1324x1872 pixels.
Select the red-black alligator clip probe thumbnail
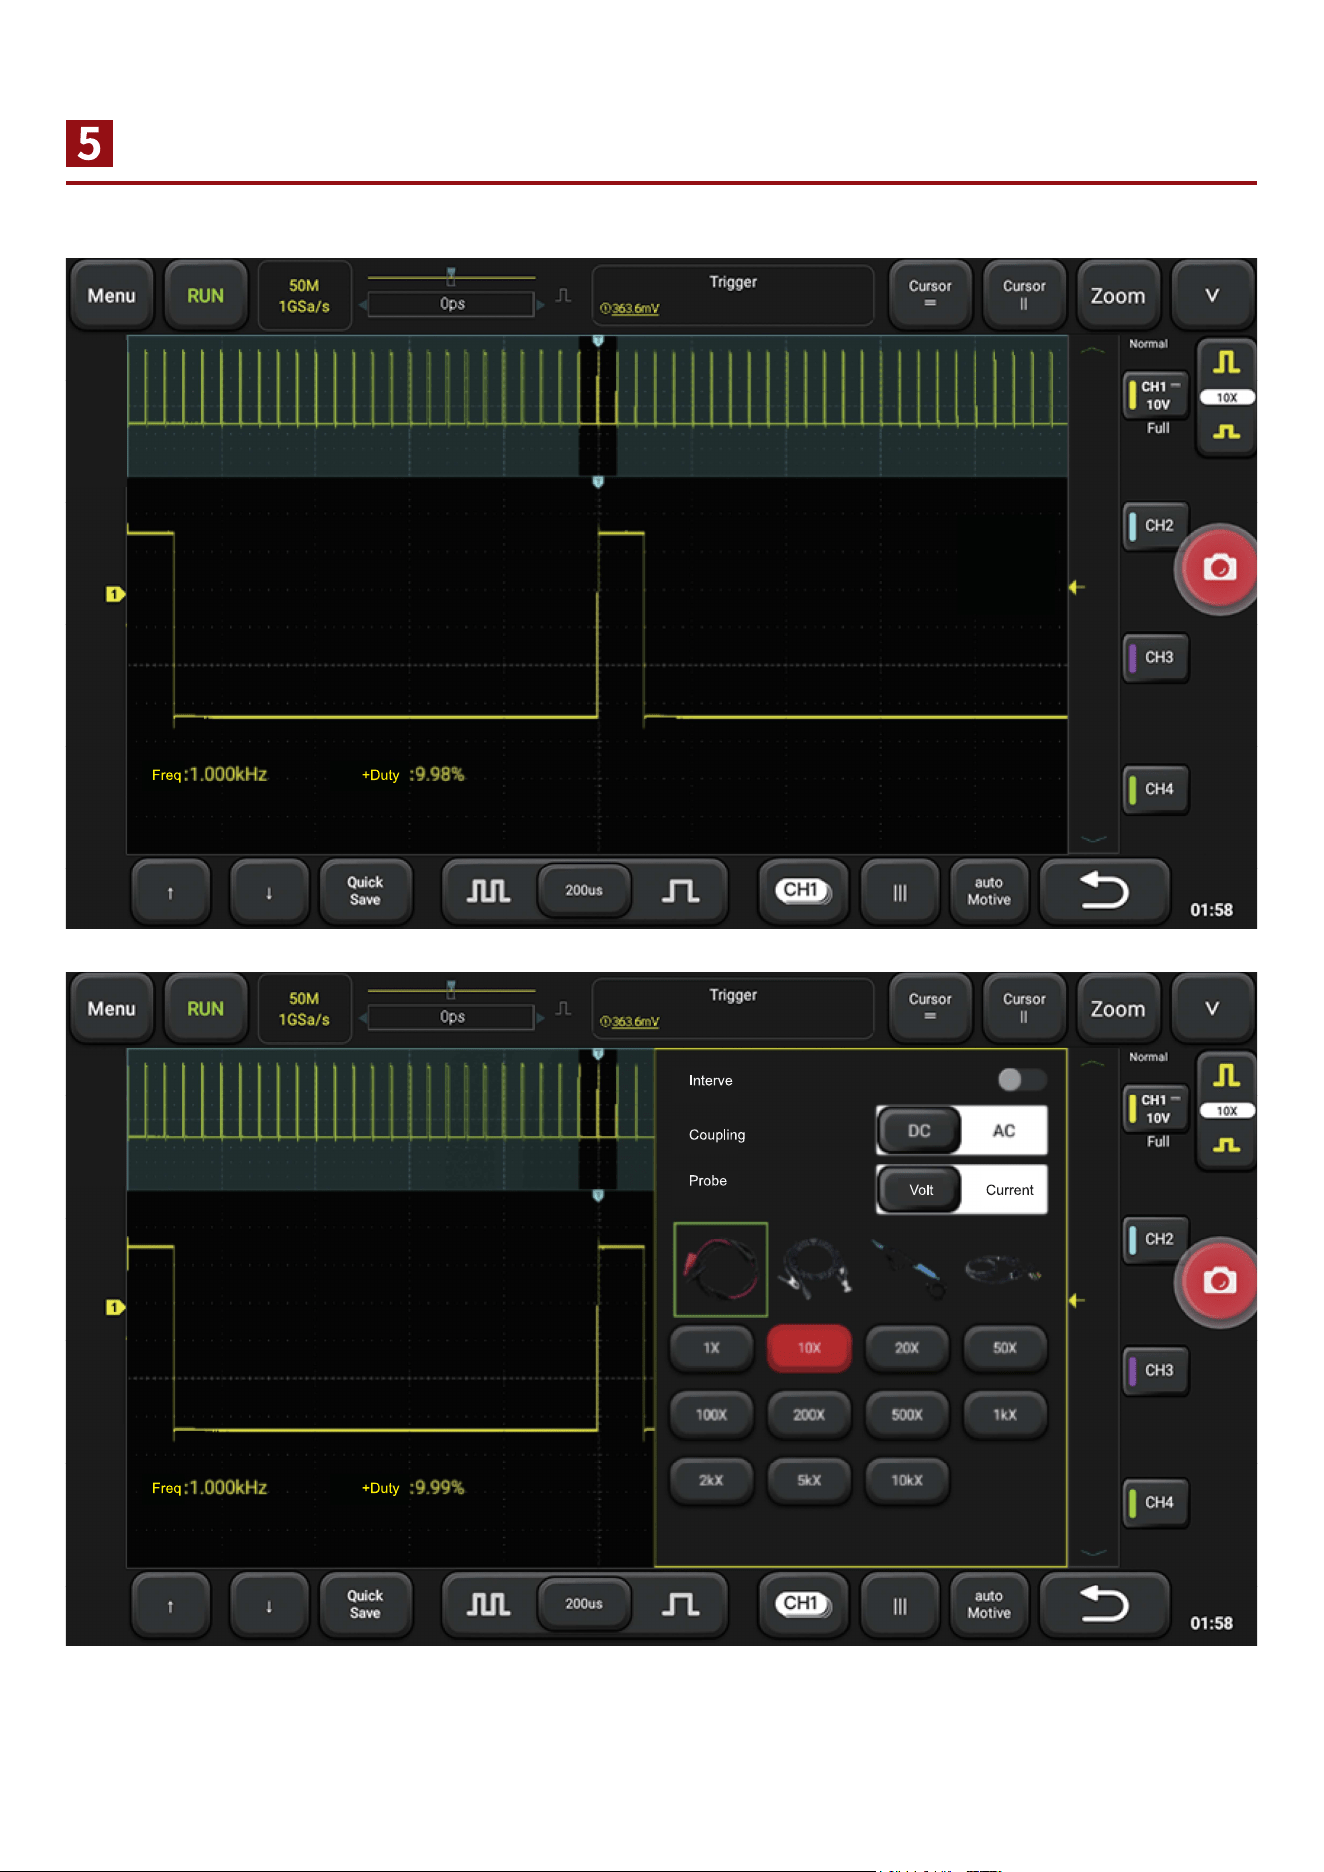click(x=721, y=1269)
